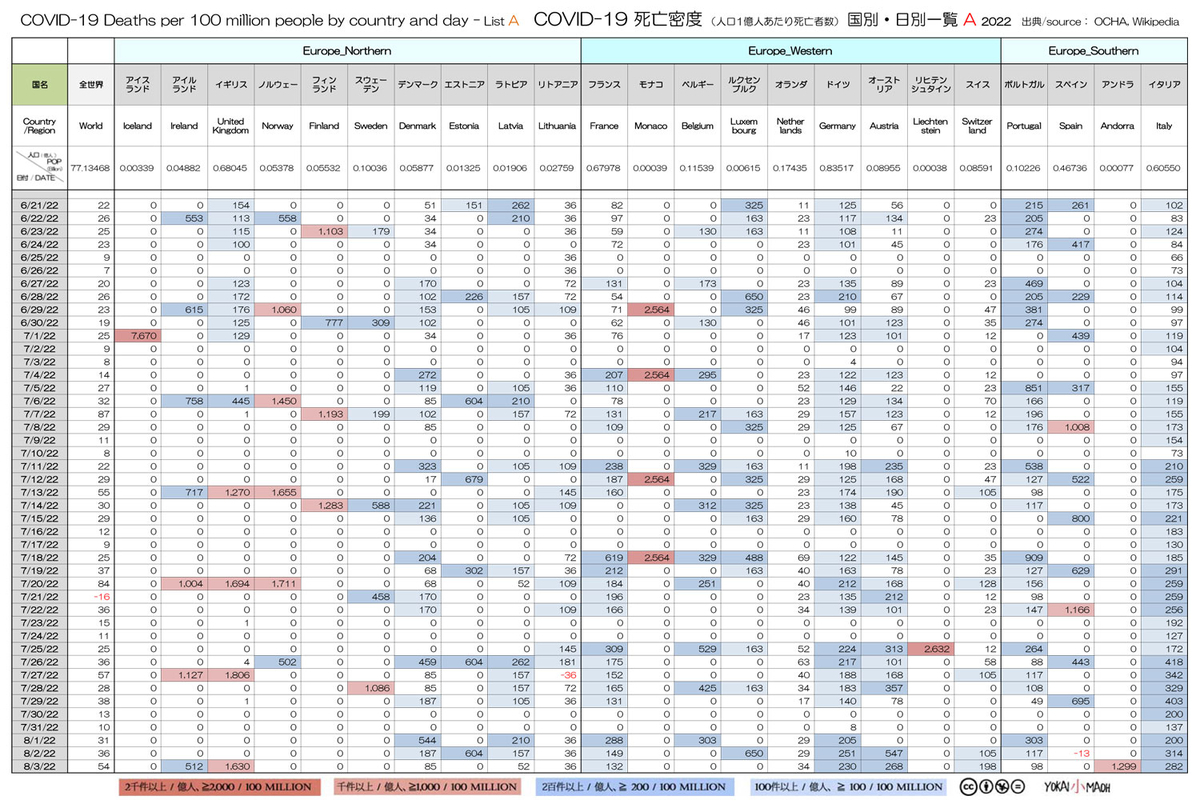This screenshot has width=1200, height=804.
Task: Click the Japanese header フランス
Action: (604, 85)
